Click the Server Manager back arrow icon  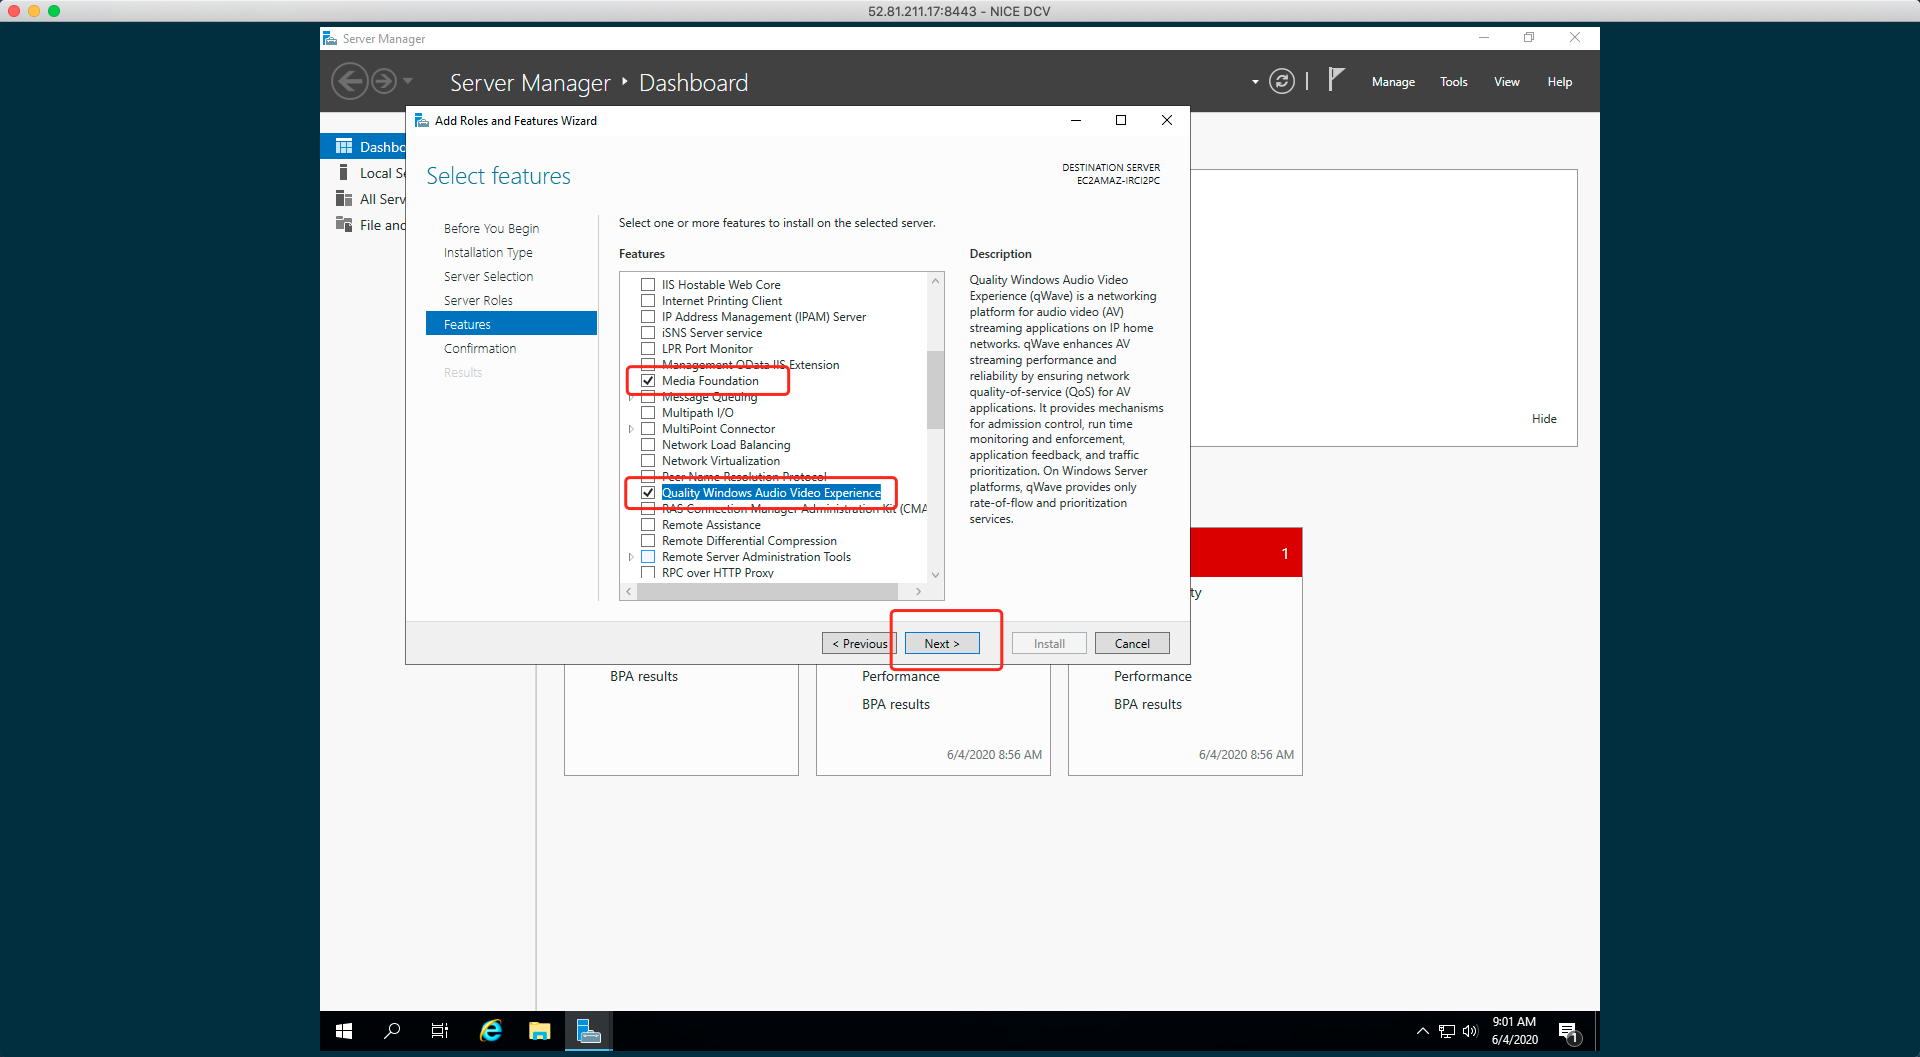(349, 81)
